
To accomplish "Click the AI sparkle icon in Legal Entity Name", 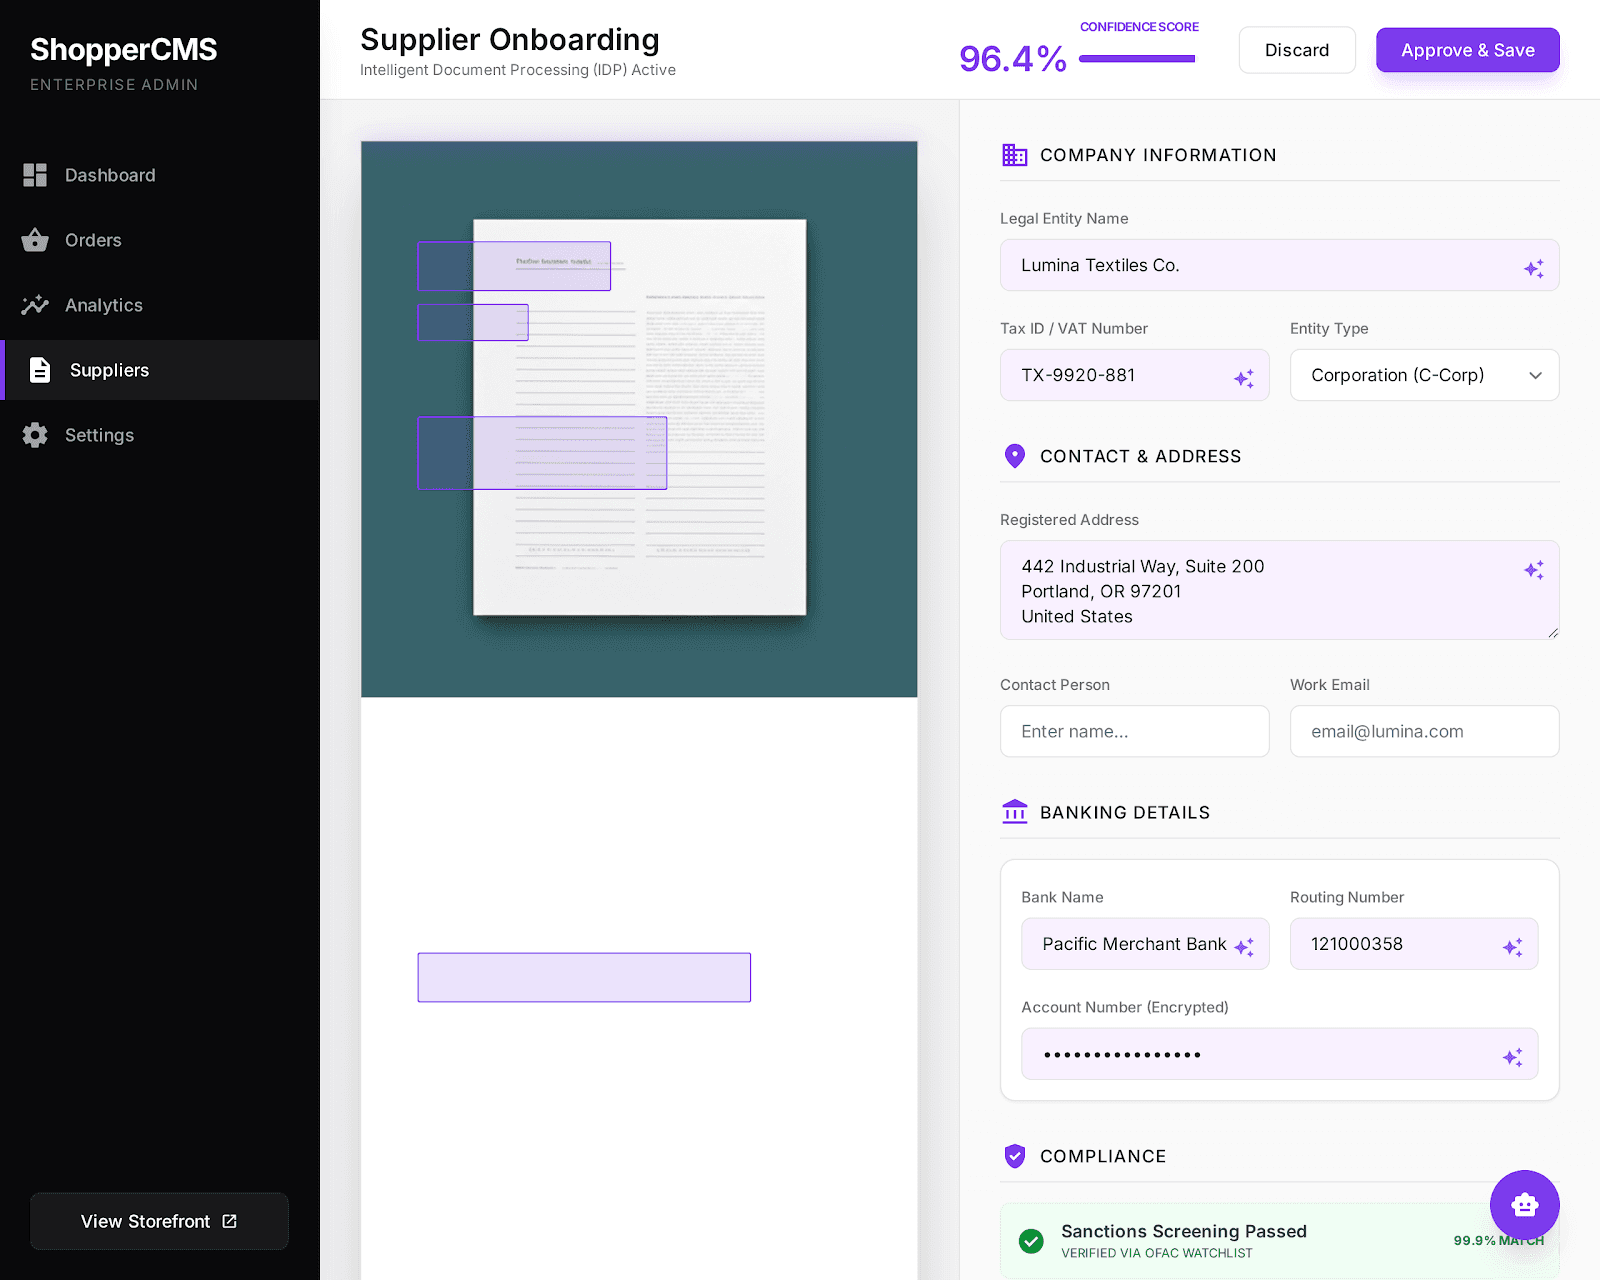I will [1533, 268].
